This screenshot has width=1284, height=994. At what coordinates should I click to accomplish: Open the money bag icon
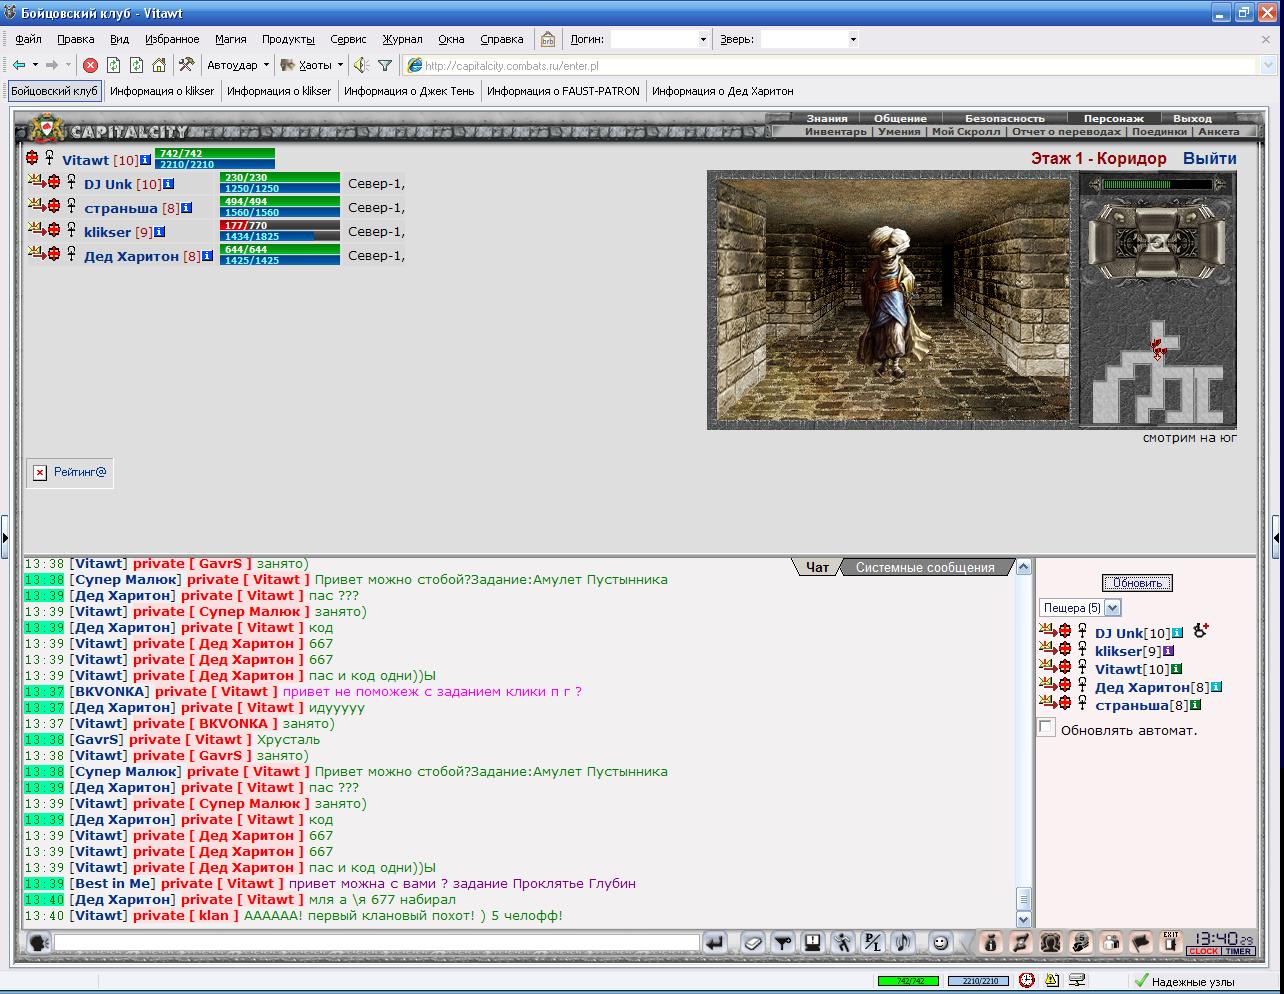coord(990,942)
